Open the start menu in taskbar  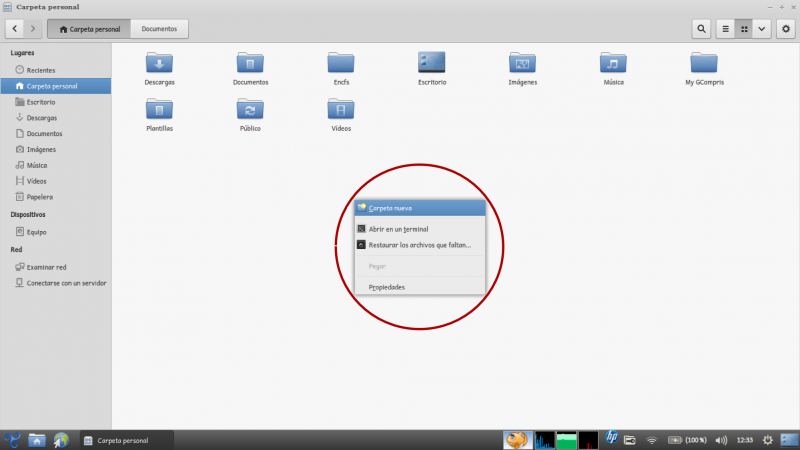click(12, 440)
